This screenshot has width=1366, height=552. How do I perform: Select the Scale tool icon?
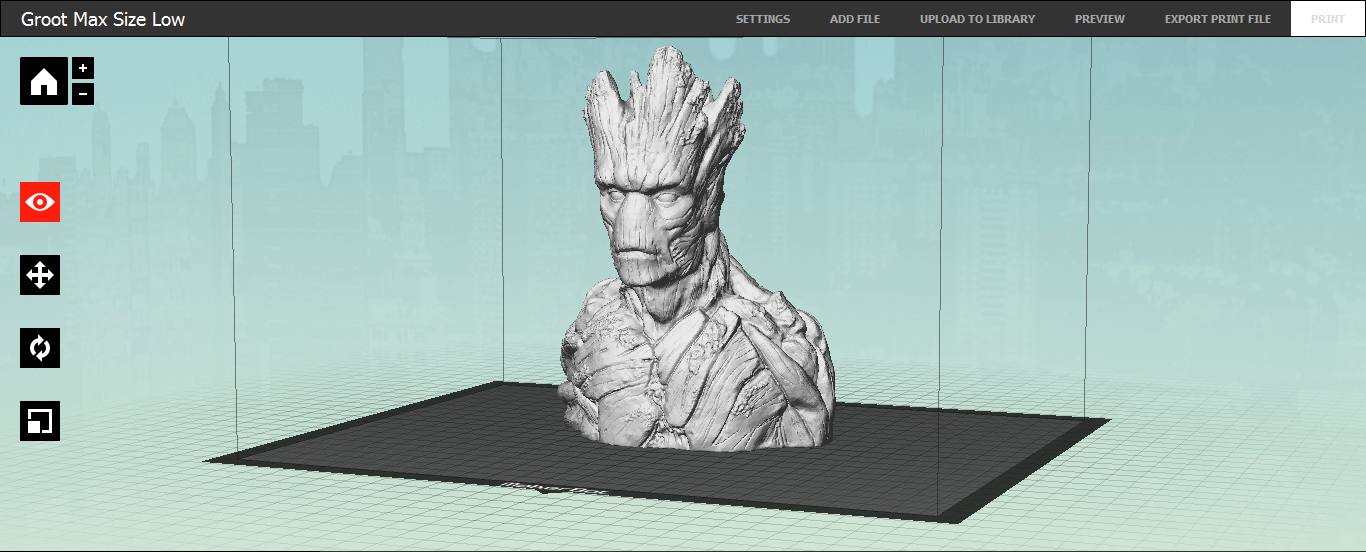pyautogui.click(x=40, y=421)
